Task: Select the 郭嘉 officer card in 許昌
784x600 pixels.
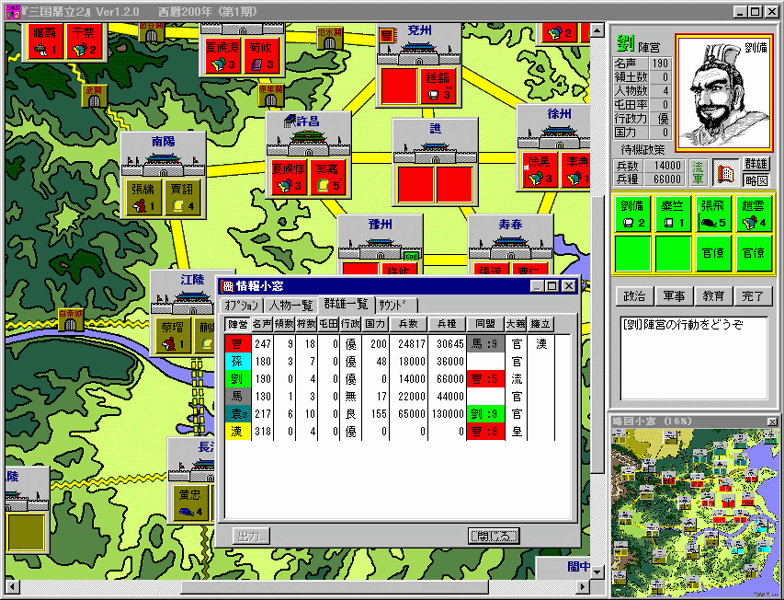Action: 328,177
